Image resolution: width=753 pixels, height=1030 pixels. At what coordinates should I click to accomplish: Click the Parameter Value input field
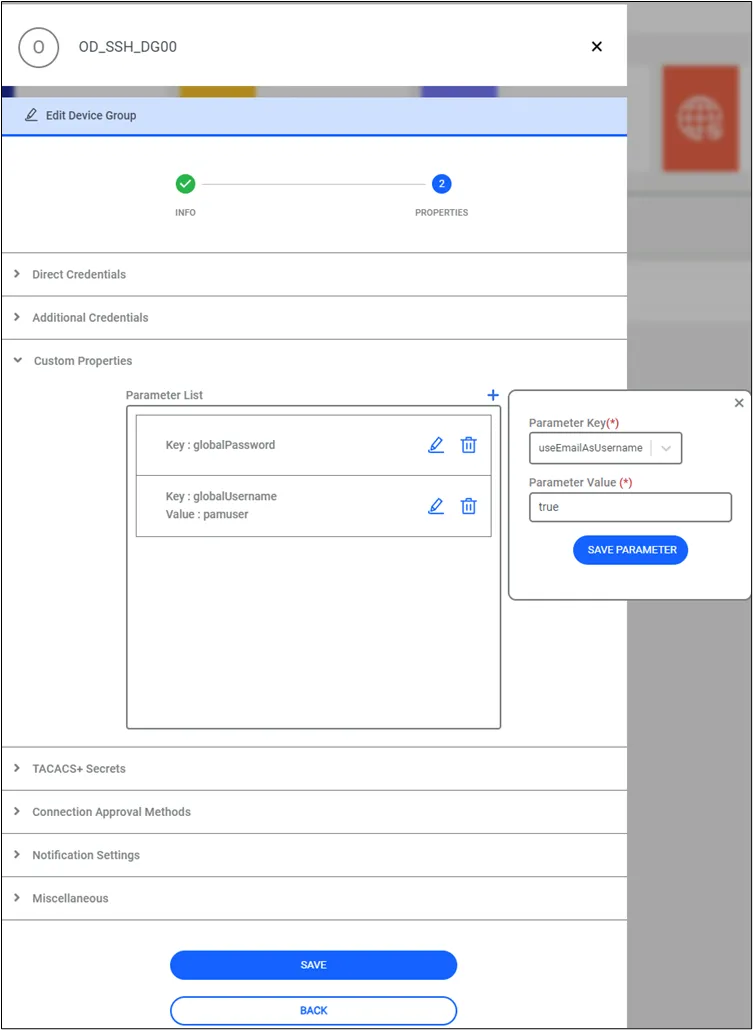[x=630, y=507]
